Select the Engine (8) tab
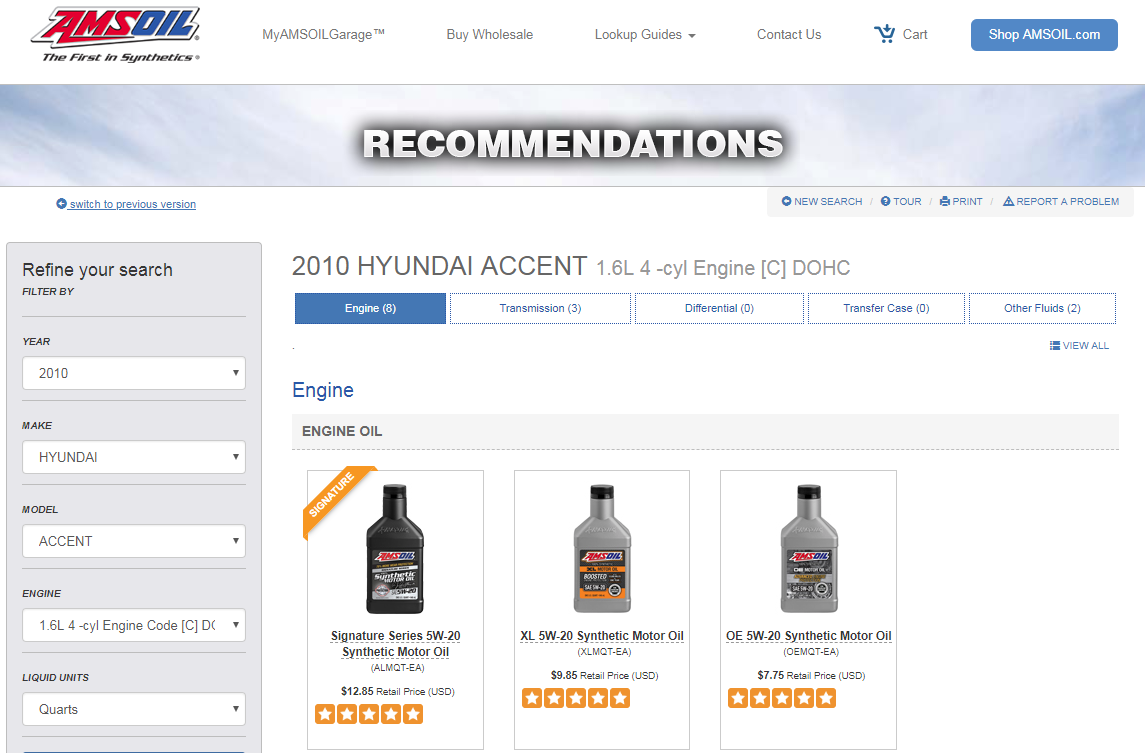The image size is (1145, 753). (x=370, y=308)
